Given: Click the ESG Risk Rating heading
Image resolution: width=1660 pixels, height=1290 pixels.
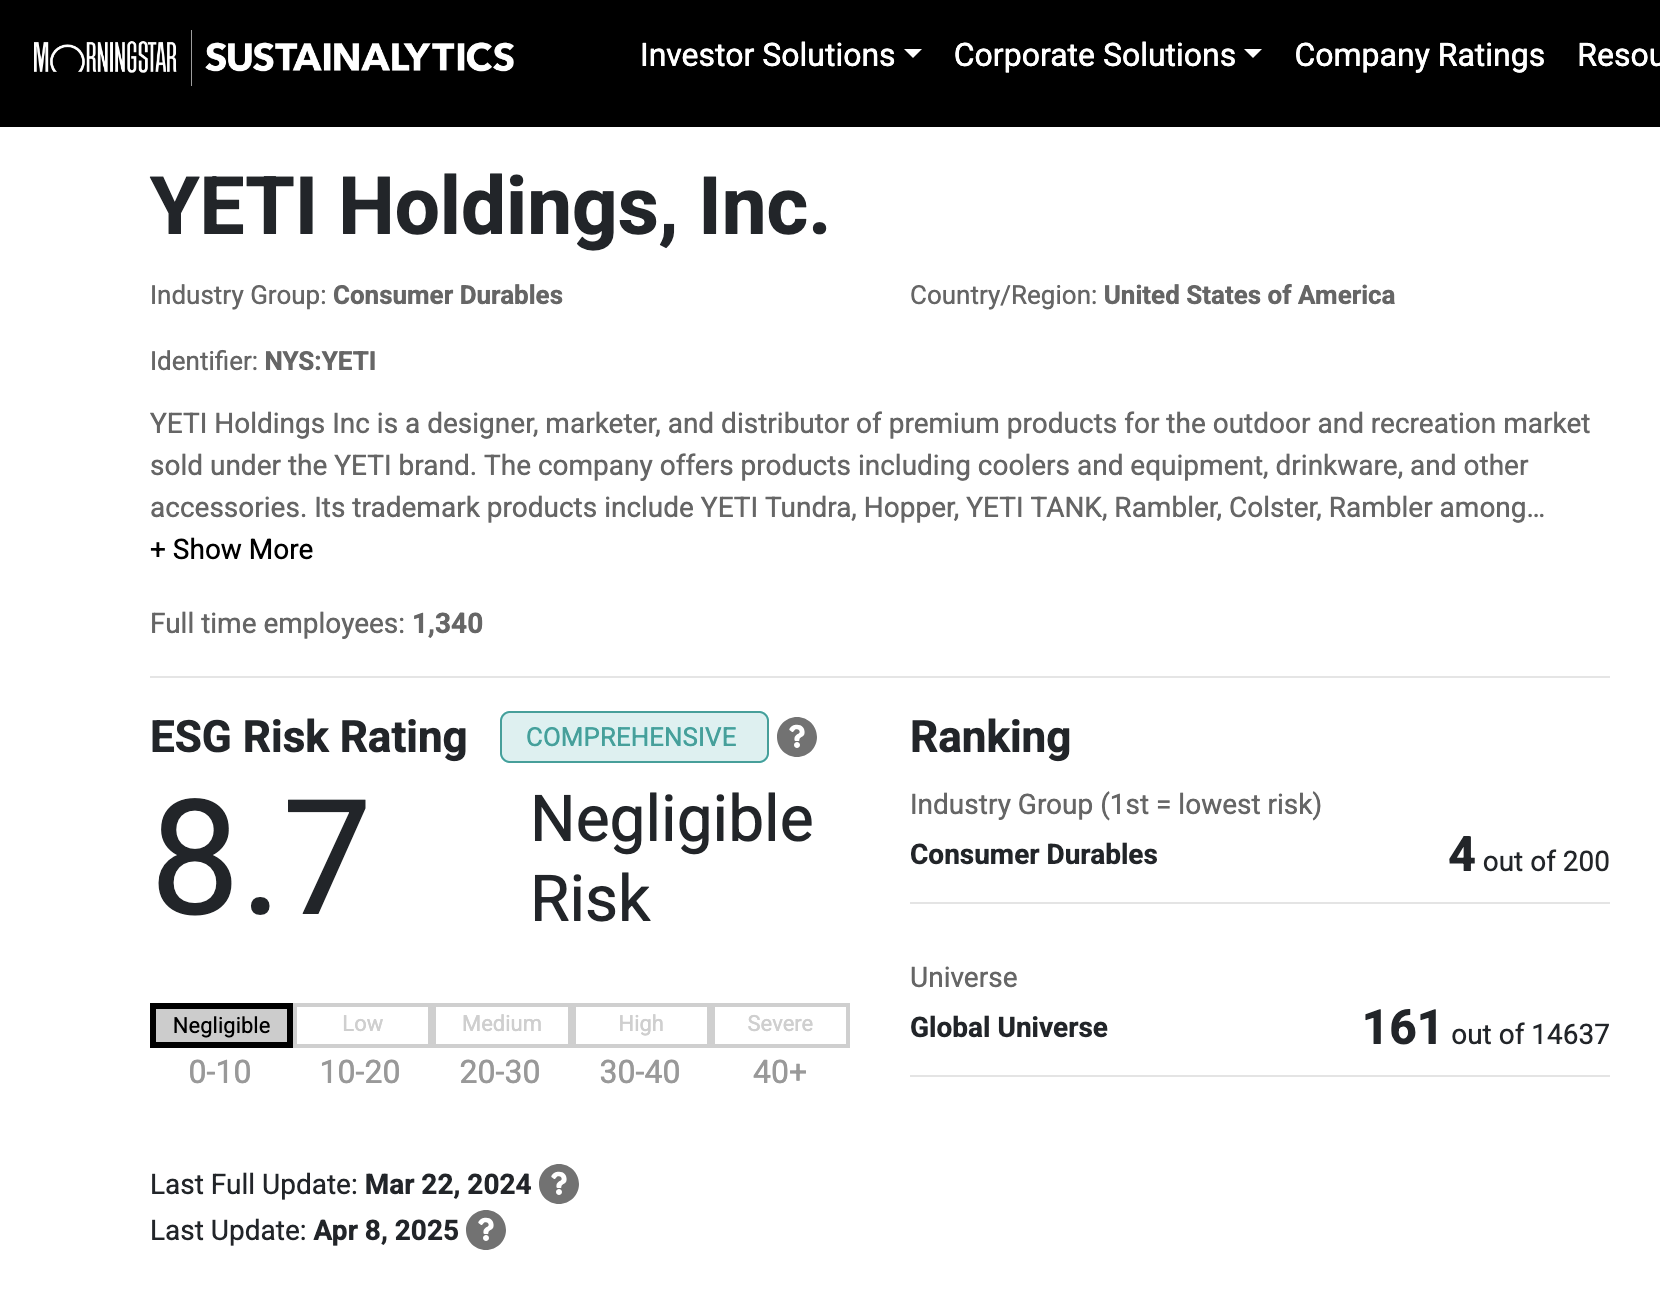Looking at the screenshot, I should [x=309, y=737].
